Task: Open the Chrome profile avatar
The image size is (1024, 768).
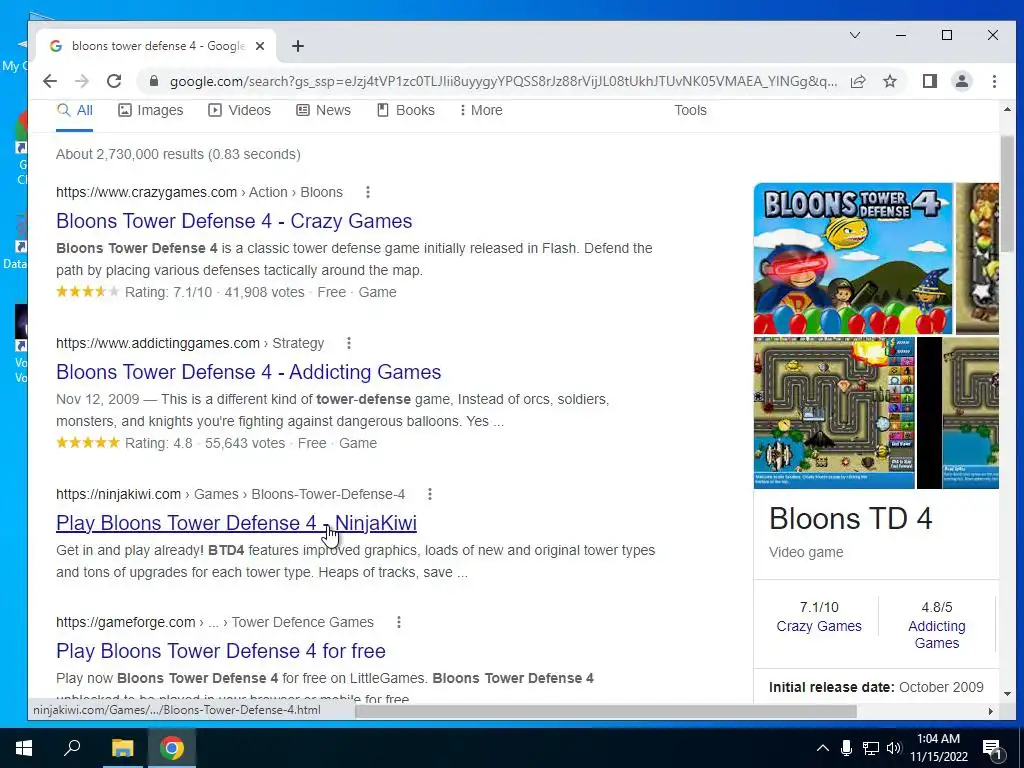Action: pos(962,81)
